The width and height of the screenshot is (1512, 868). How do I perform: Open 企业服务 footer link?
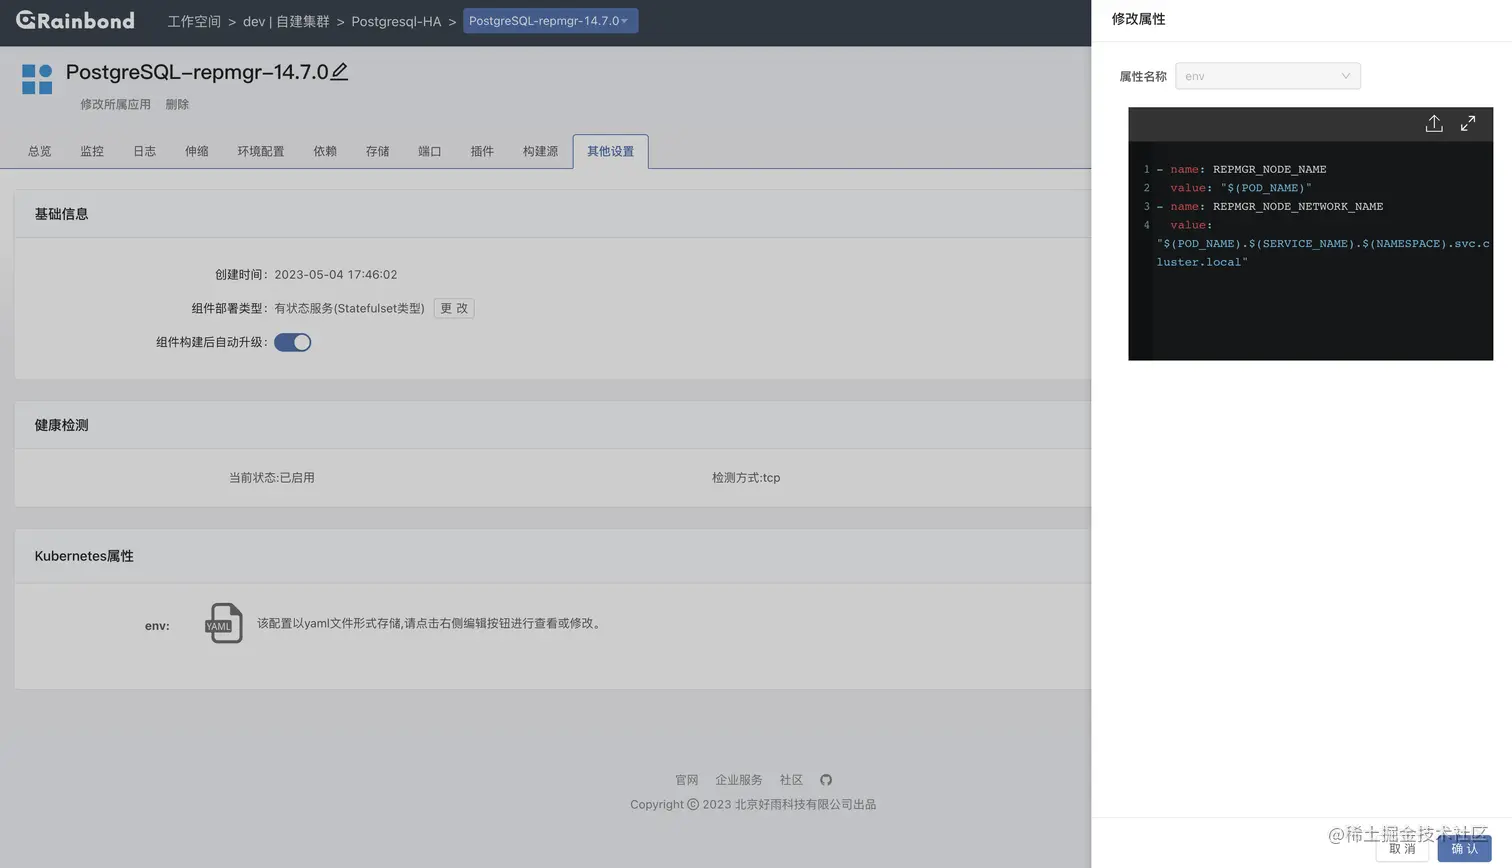pos(739,780)
